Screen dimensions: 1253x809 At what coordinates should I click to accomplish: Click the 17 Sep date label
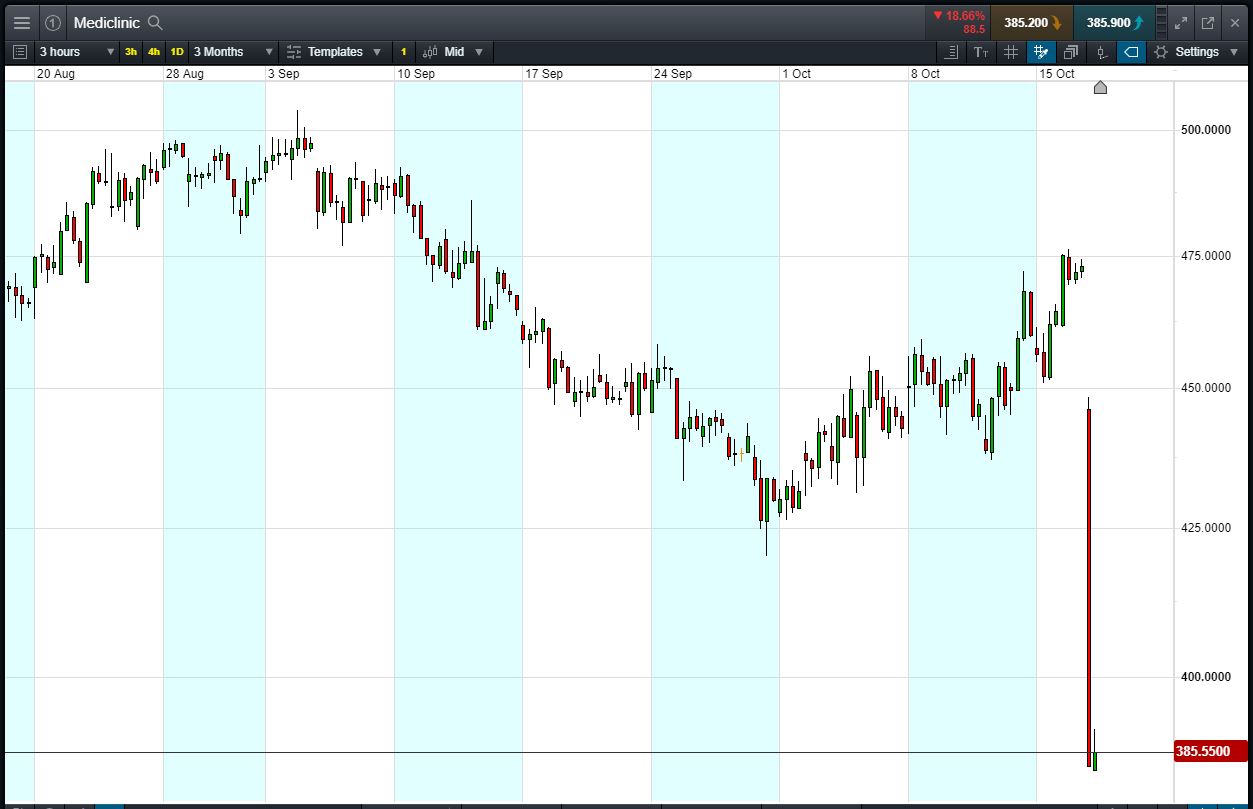(544, 74)
